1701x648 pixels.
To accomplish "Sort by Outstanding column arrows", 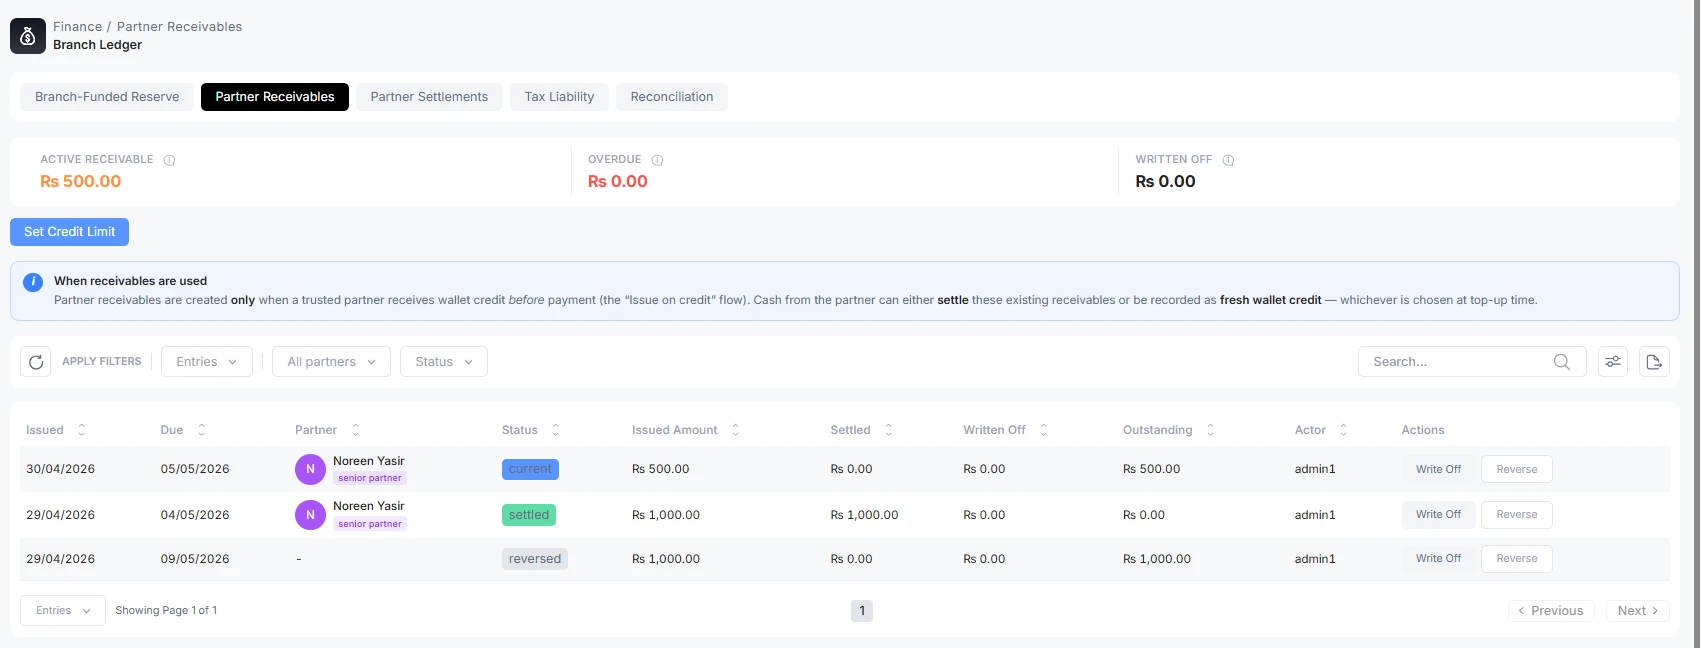I will (x=1210, y=430).
